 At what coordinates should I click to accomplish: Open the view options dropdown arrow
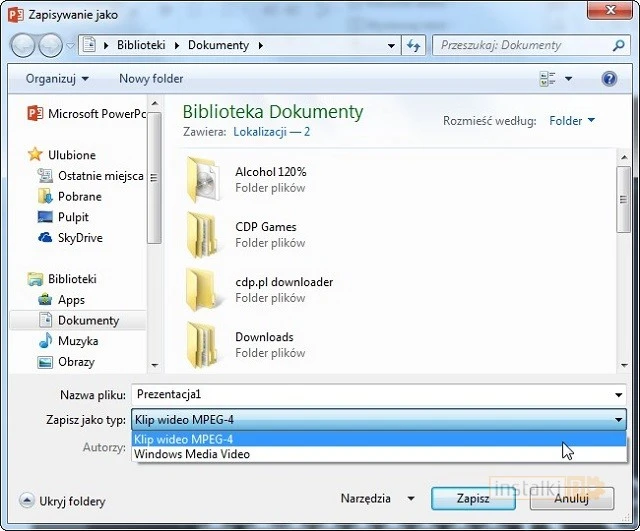[x=568, y=78]
